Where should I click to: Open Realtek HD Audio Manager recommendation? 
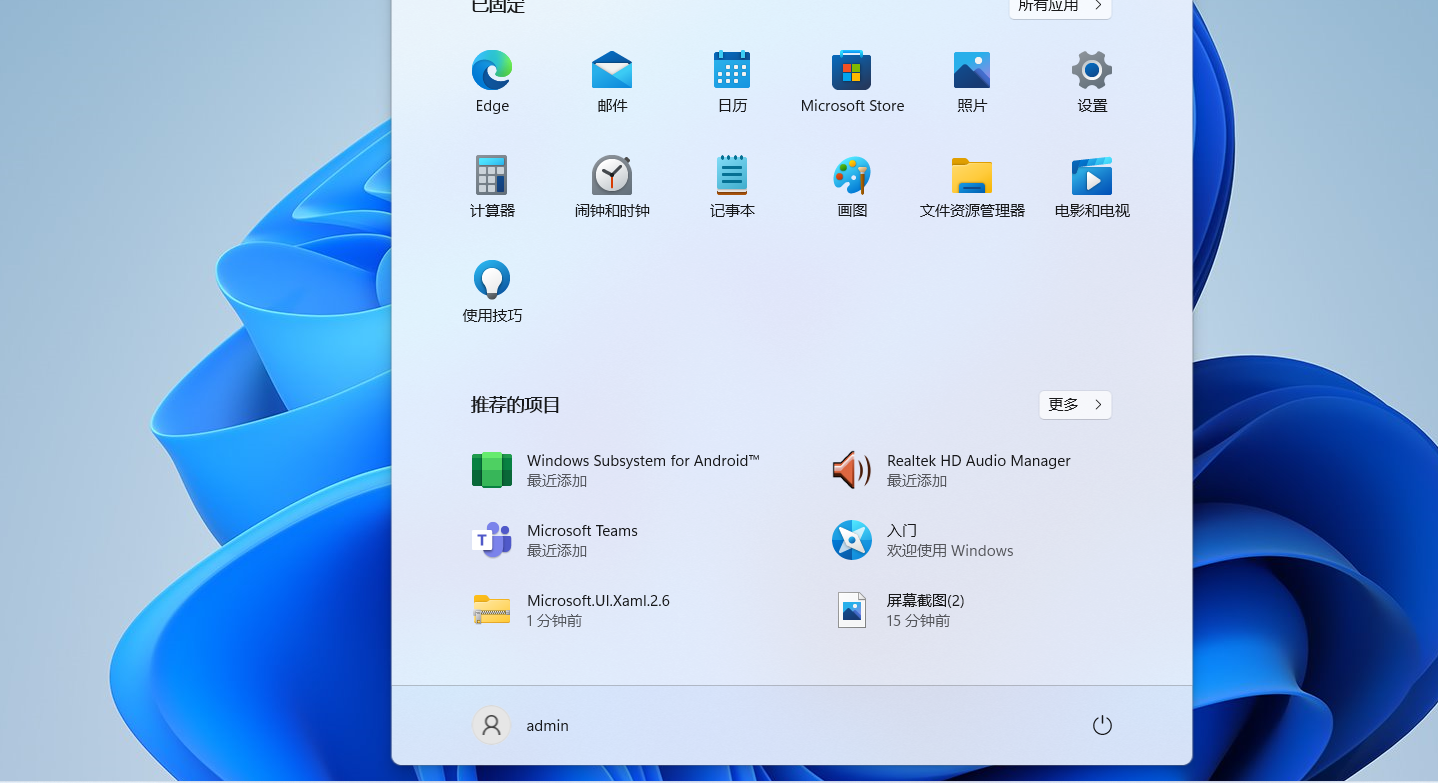[951, 470]
